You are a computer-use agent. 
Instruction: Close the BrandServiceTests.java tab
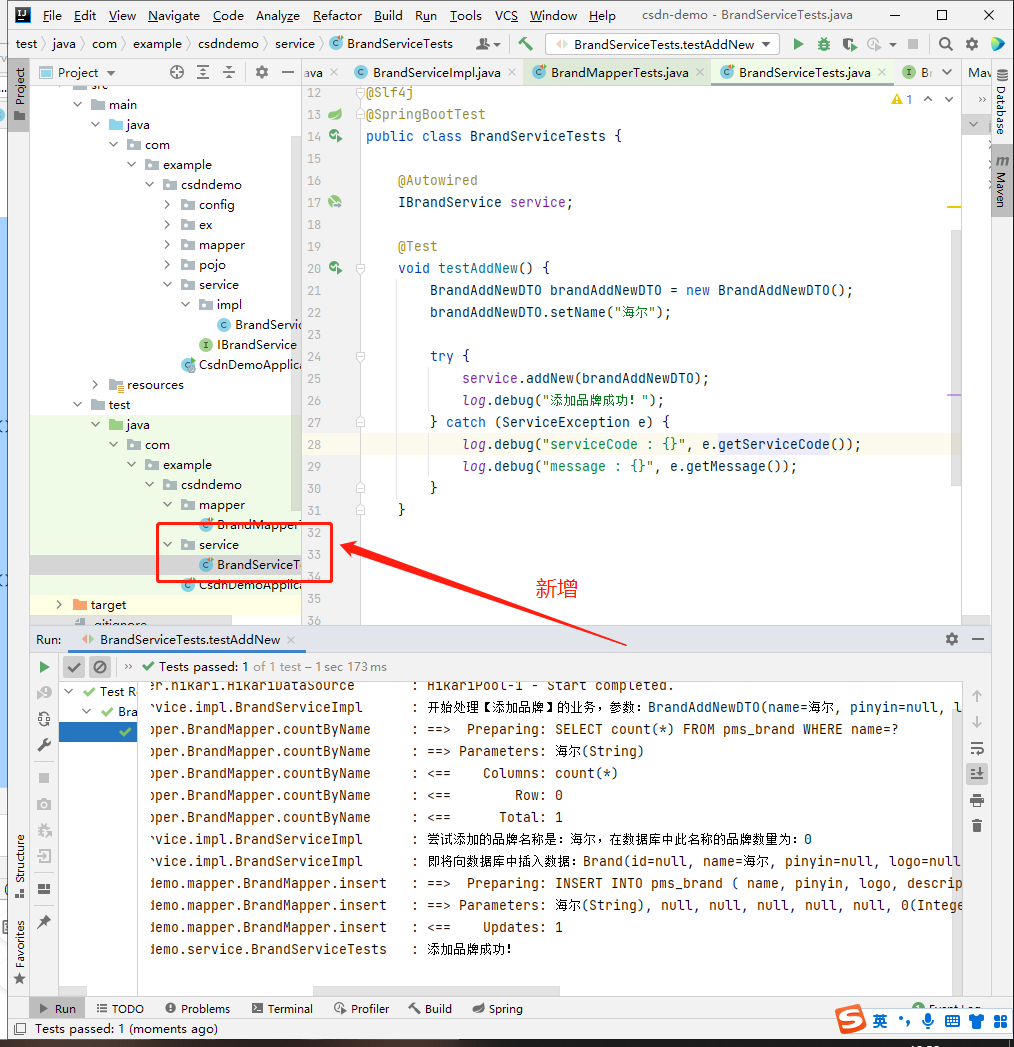click(x=882, y=72)
